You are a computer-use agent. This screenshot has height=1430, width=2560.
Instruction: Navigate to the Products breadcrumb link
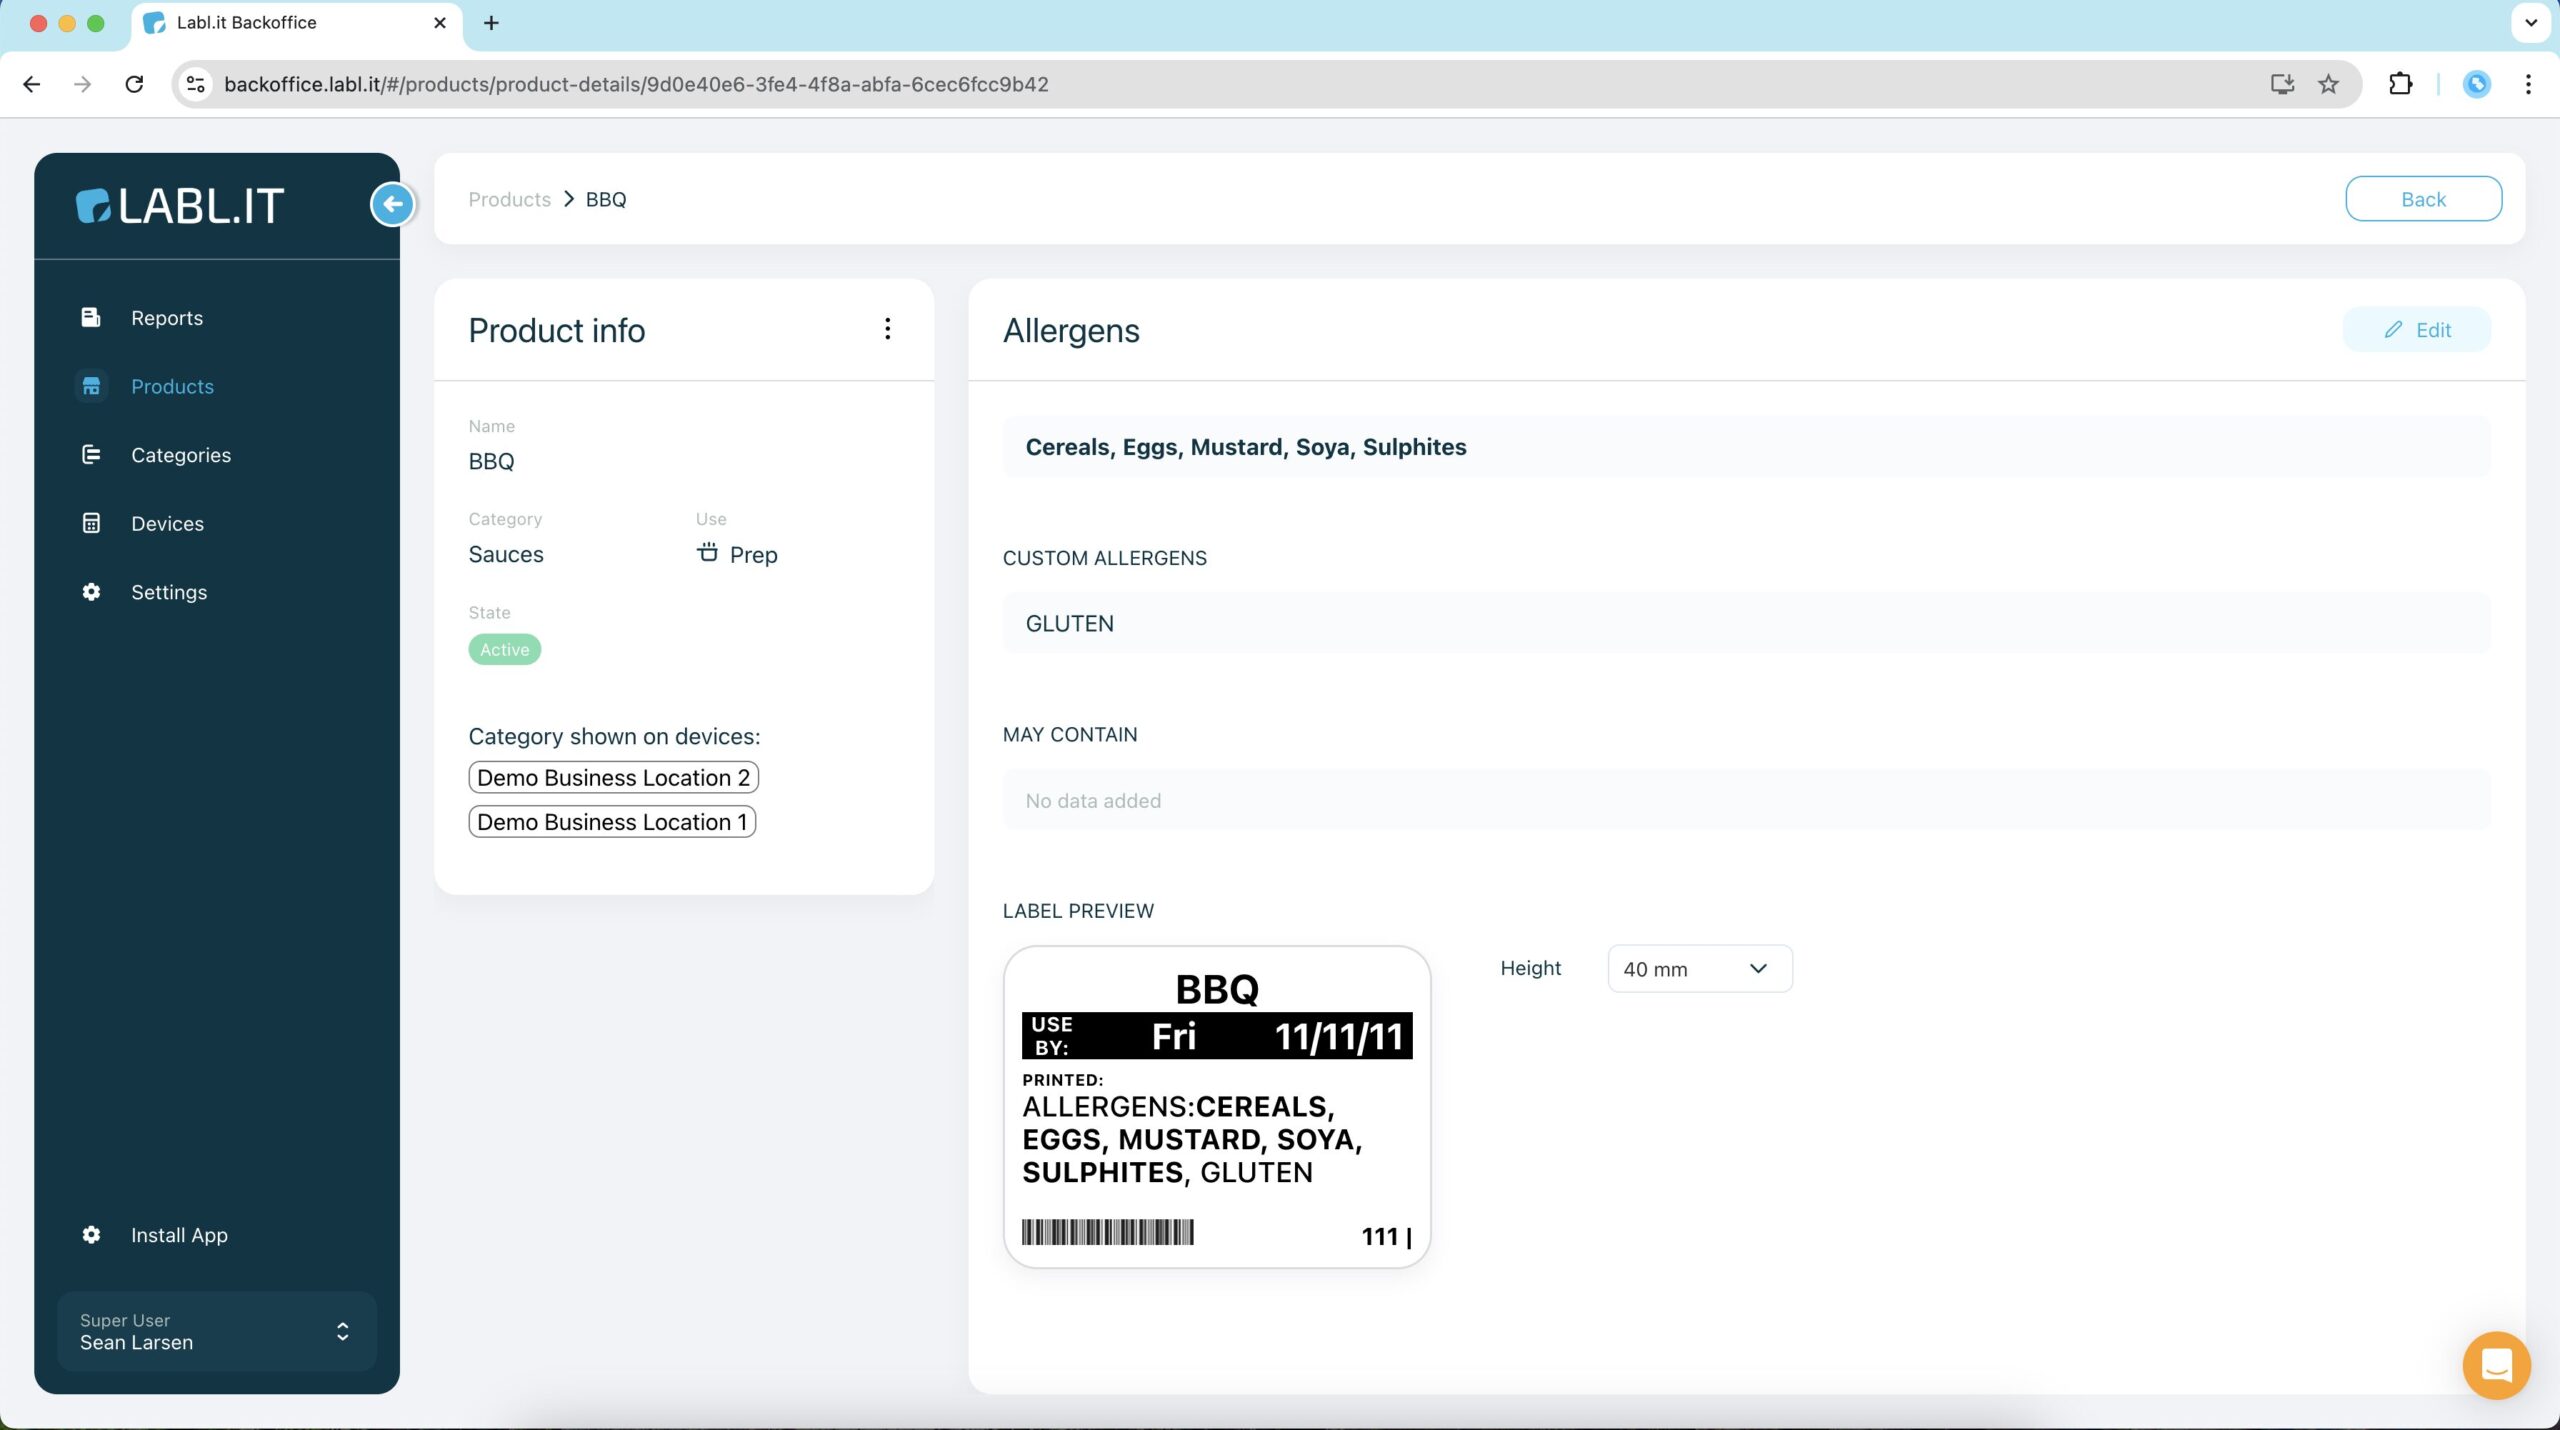(x=509, y=199)
